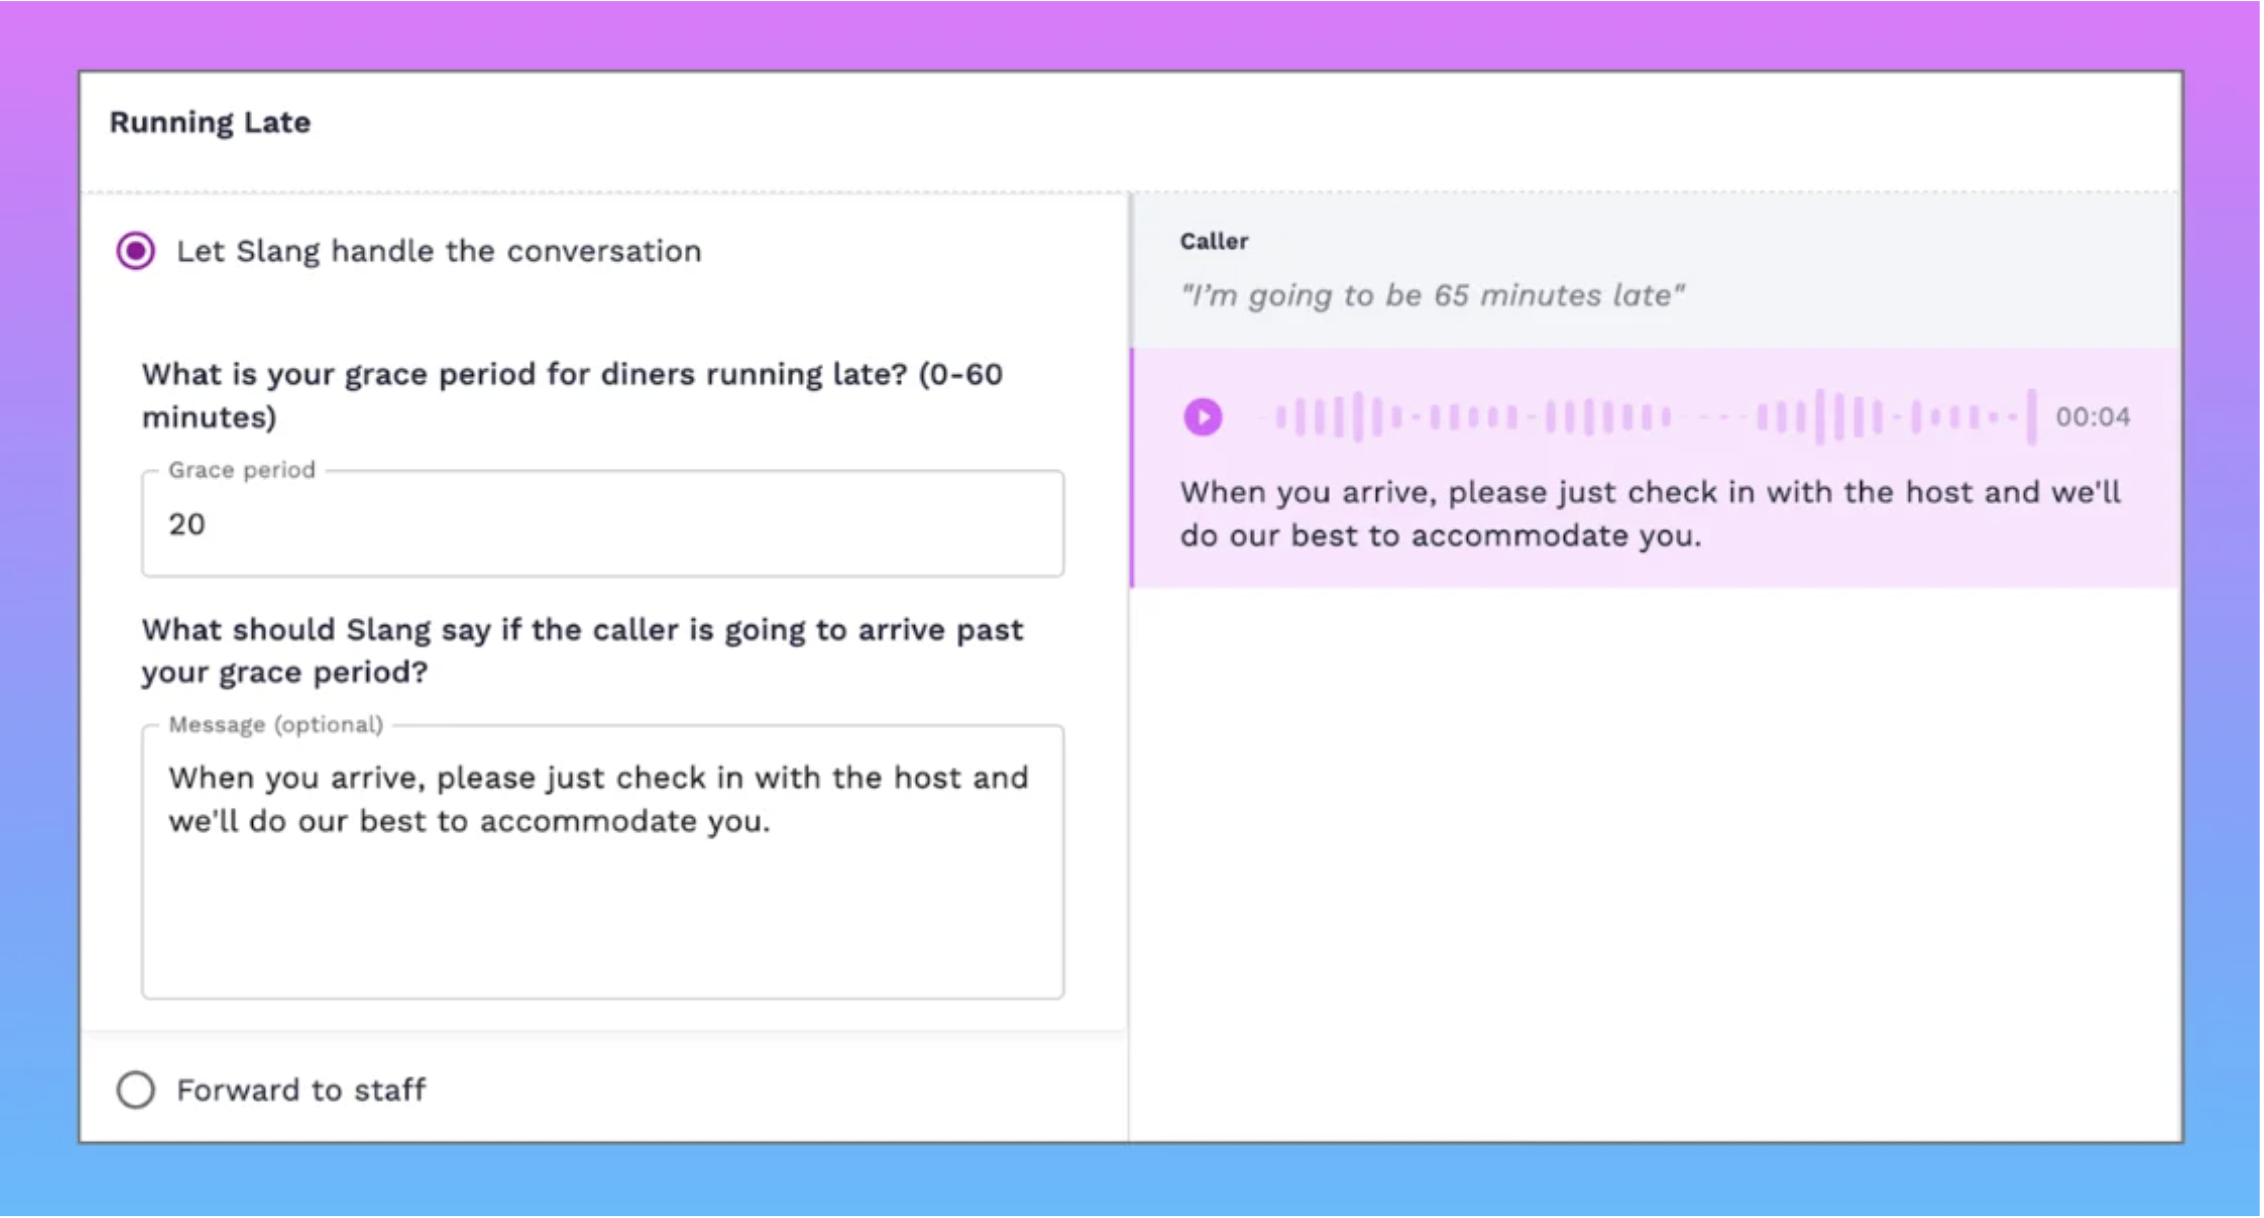Click the Grace period floating field label

tap(241, 470)
